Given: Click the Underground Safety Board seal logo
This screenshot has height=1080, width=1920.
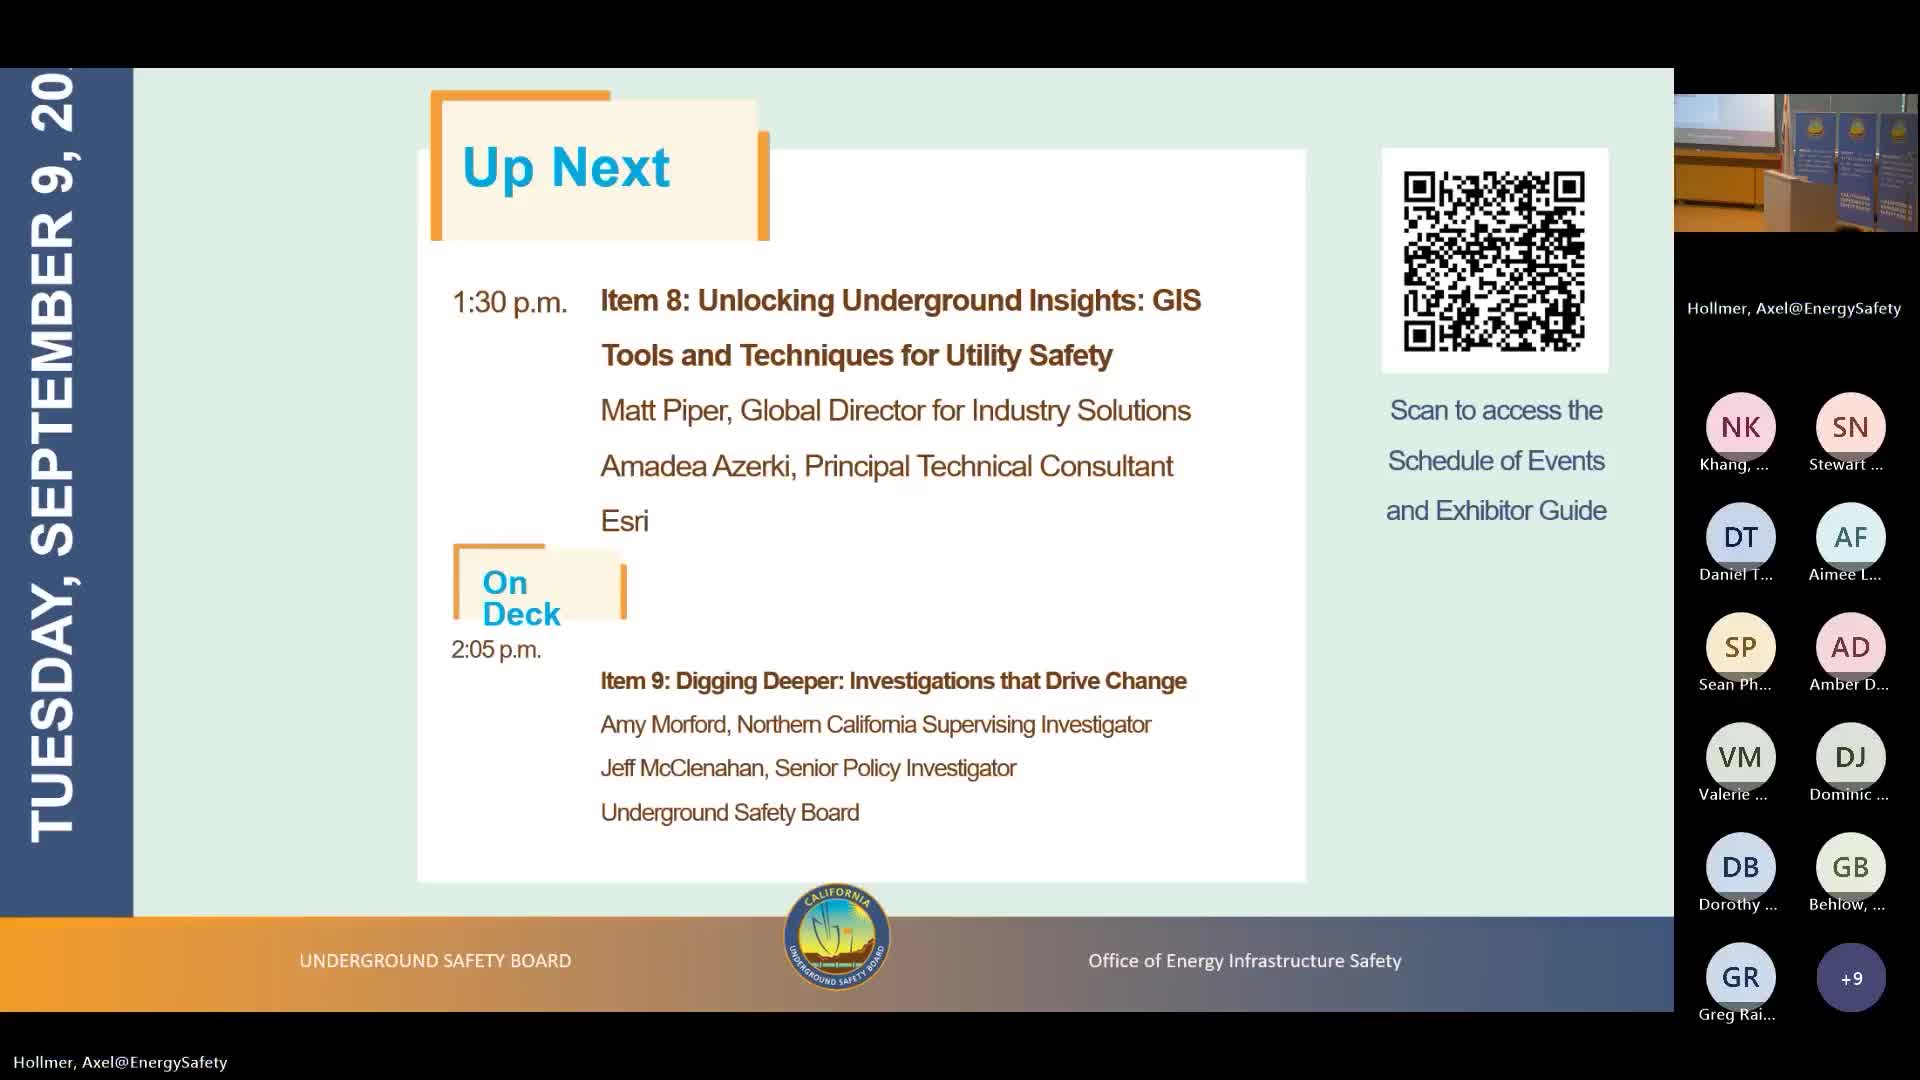Looking at the screenshot, I should click(x=837, y=937).
